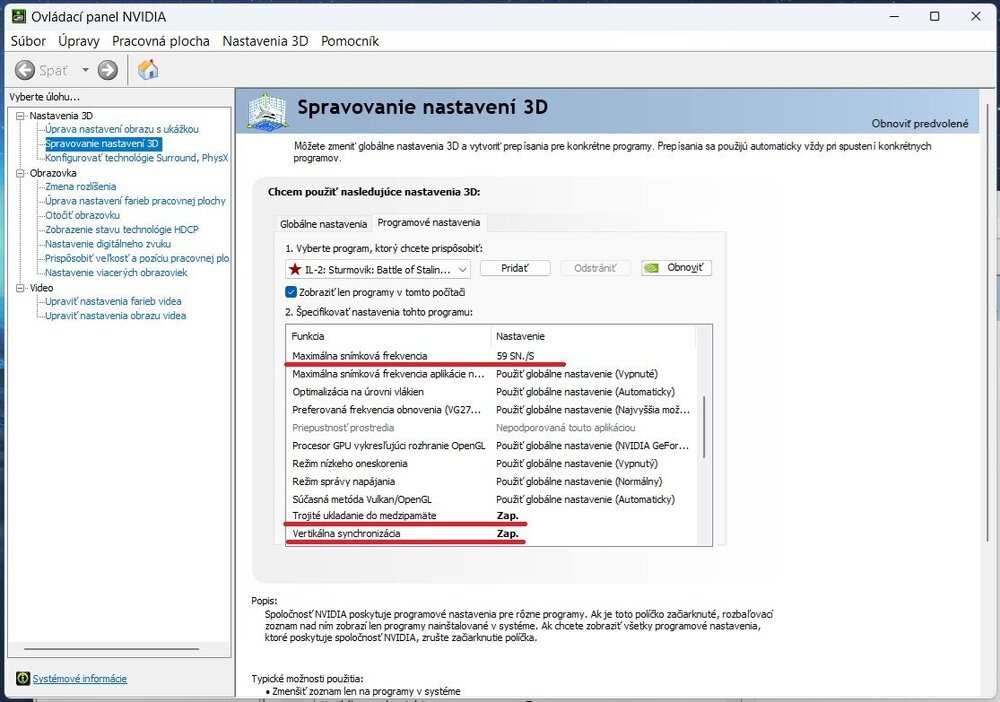The image size is (1000, 702).
Task: Open the Systémové informácie link
Action: [x=80, y=679]
